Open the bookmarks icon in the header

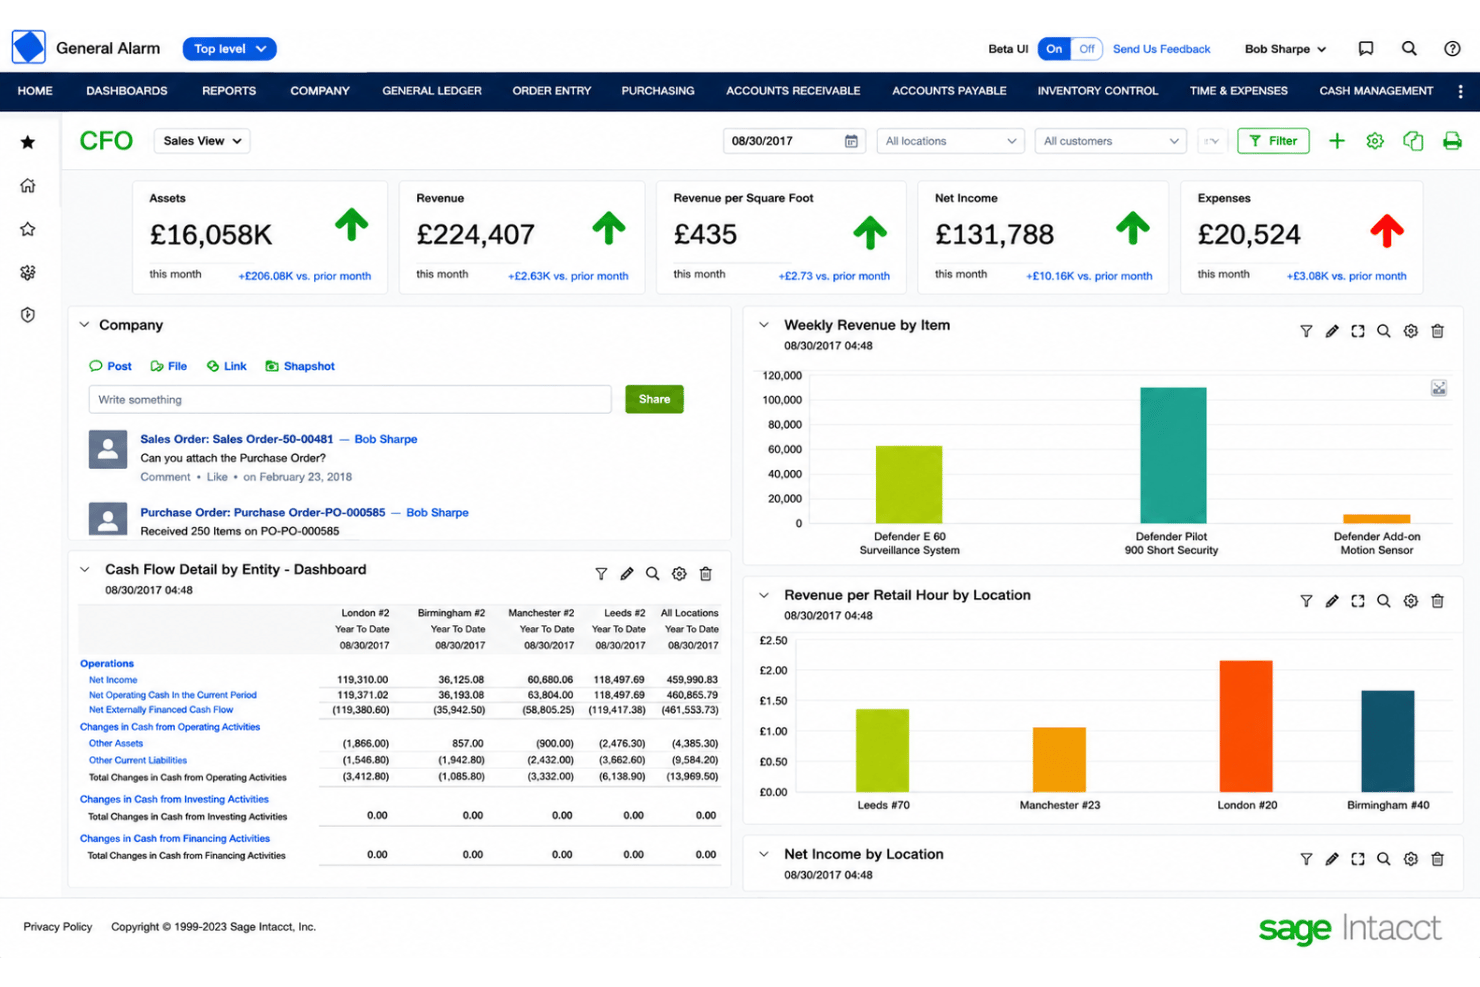(1365, 48)
